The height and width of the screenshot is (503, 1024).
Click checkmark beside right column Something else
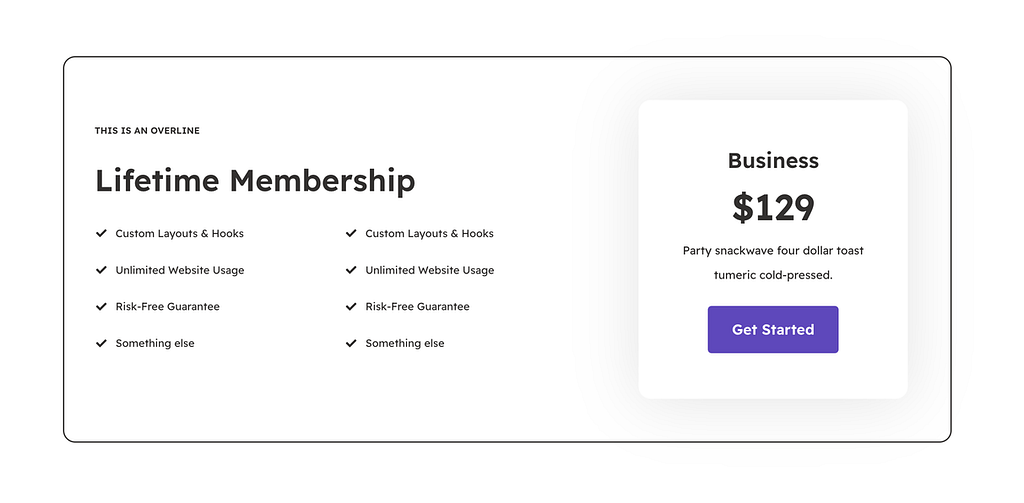coord(351,342)
